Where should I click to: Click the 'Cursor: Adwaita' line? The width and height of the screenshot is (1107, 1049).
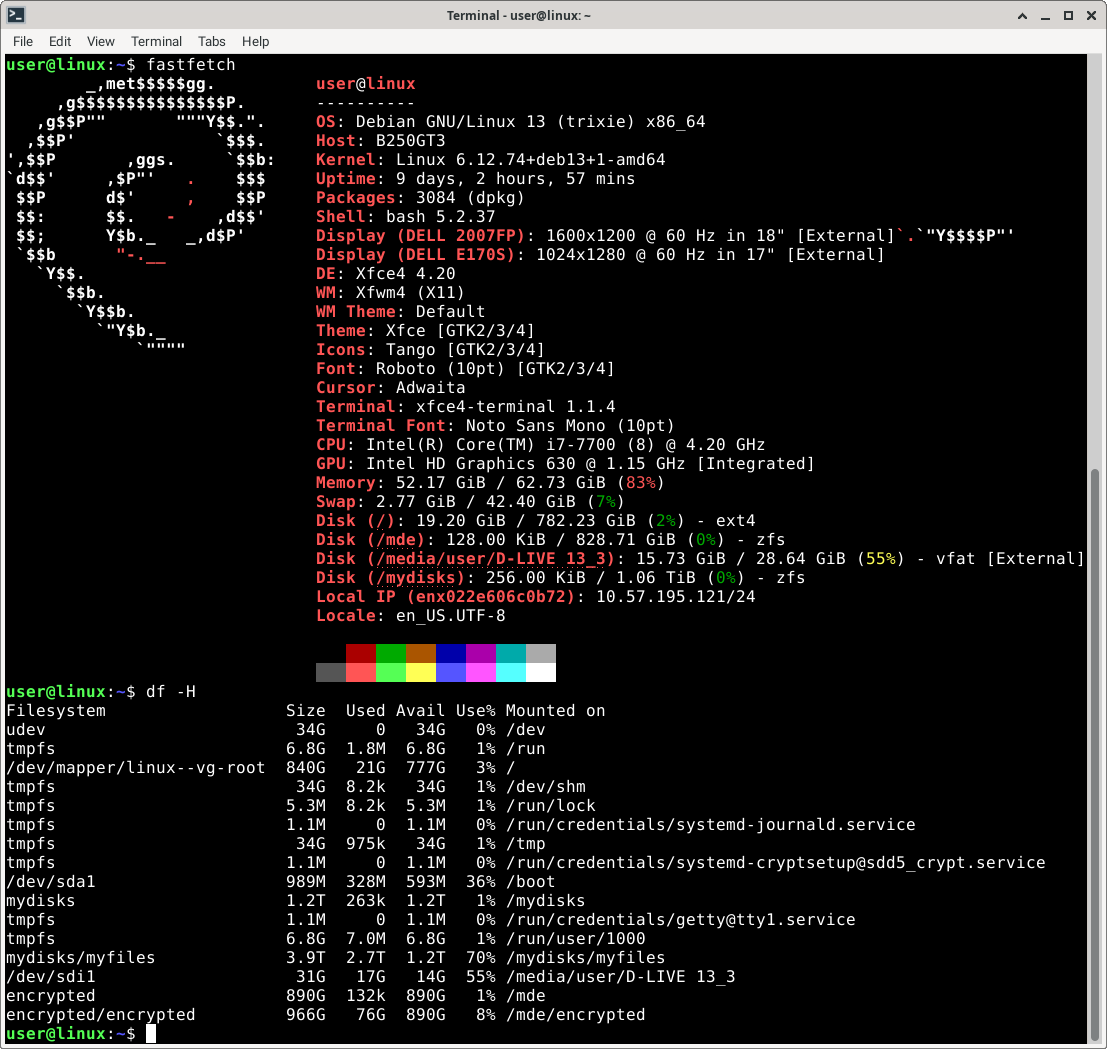point(390,388)
